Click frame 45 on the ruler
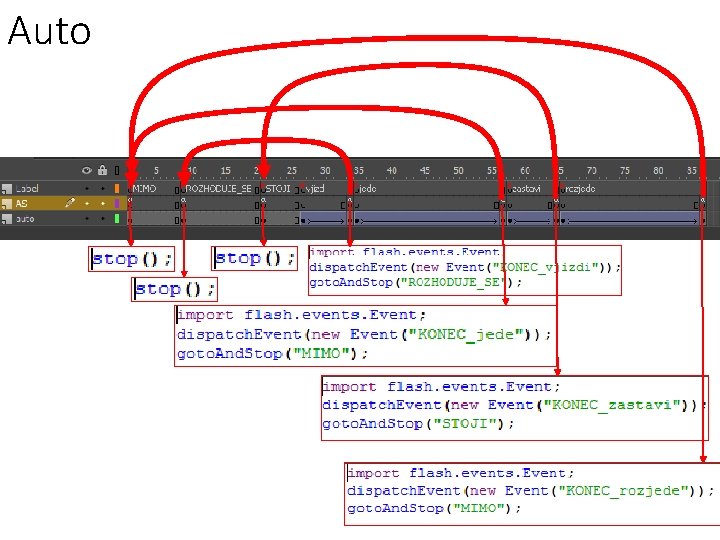 click(425, 170)
